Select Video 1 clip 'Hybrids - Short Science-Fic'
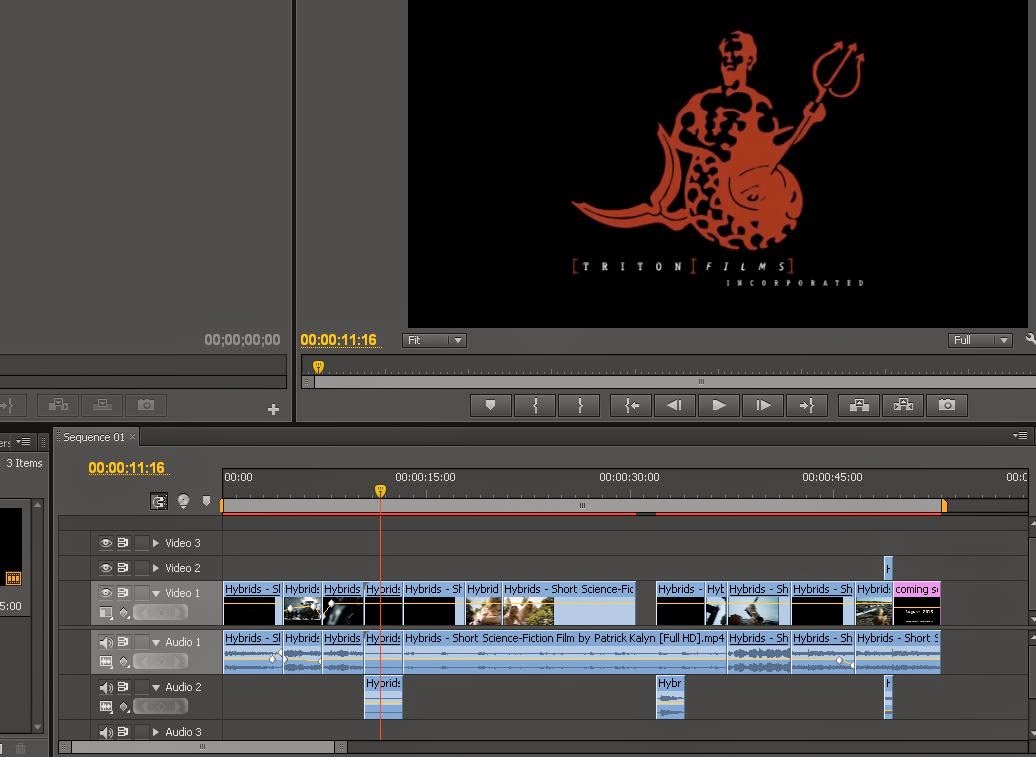Viewport: 1036px width, 757px height. [569, 602]
